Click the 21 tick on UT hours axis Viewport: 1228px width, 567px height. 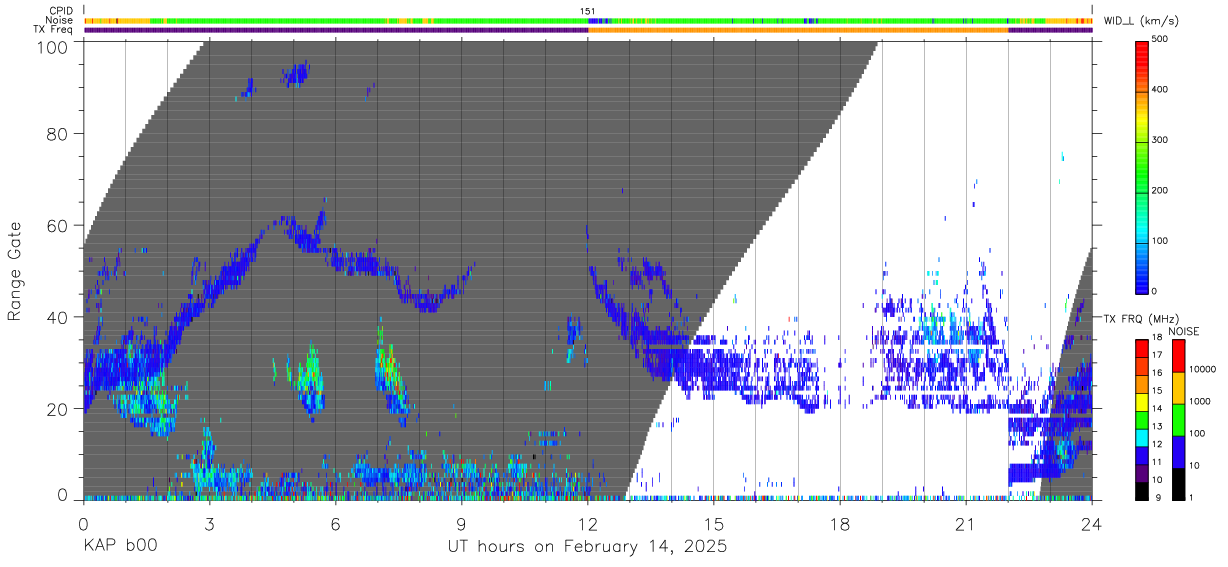pos(966,525)
